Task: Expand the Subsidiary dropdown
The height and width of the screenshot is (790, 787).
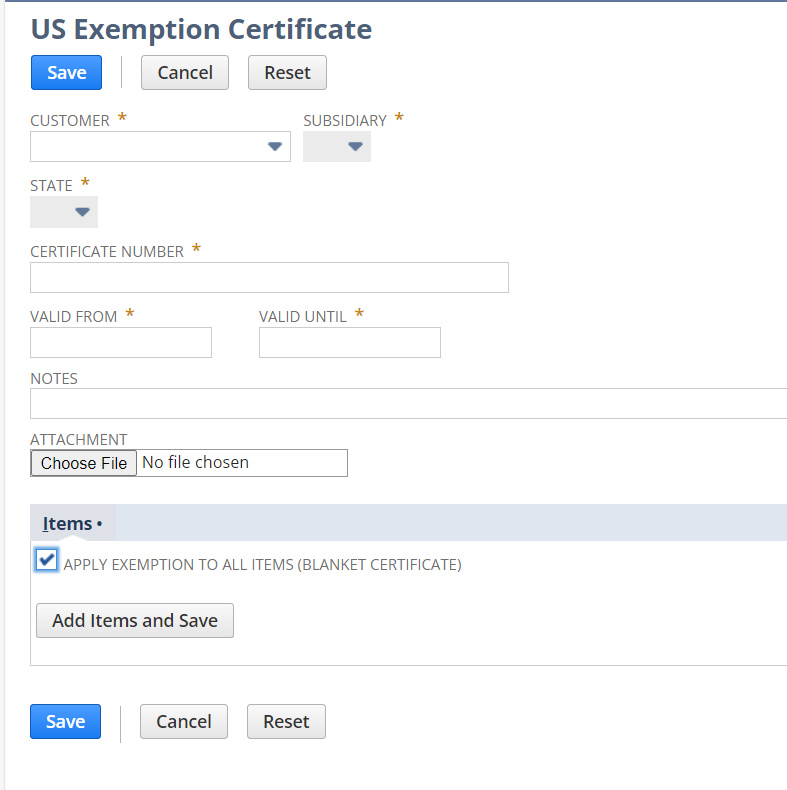Action: tap(337, 147)
